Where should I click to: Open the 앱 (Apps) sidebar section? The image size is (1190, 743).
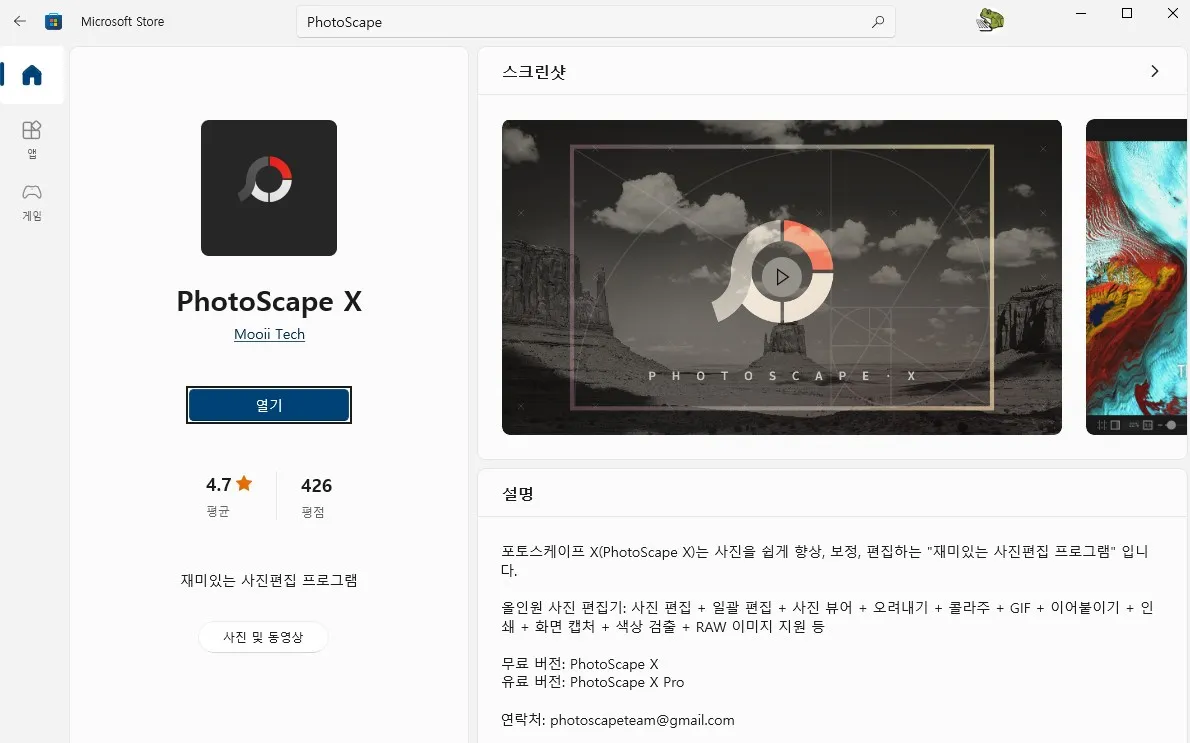[32, 140]
